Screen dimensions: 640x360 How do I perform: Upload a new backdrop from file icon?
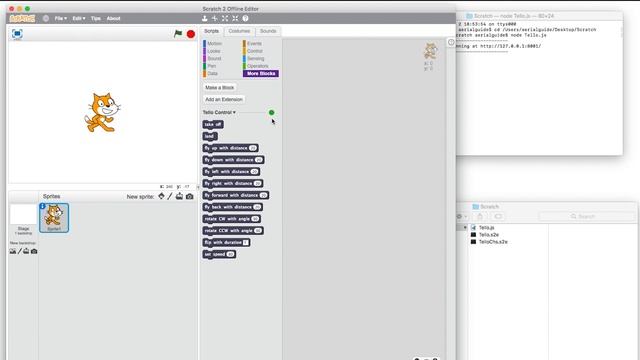click(26, 251)
